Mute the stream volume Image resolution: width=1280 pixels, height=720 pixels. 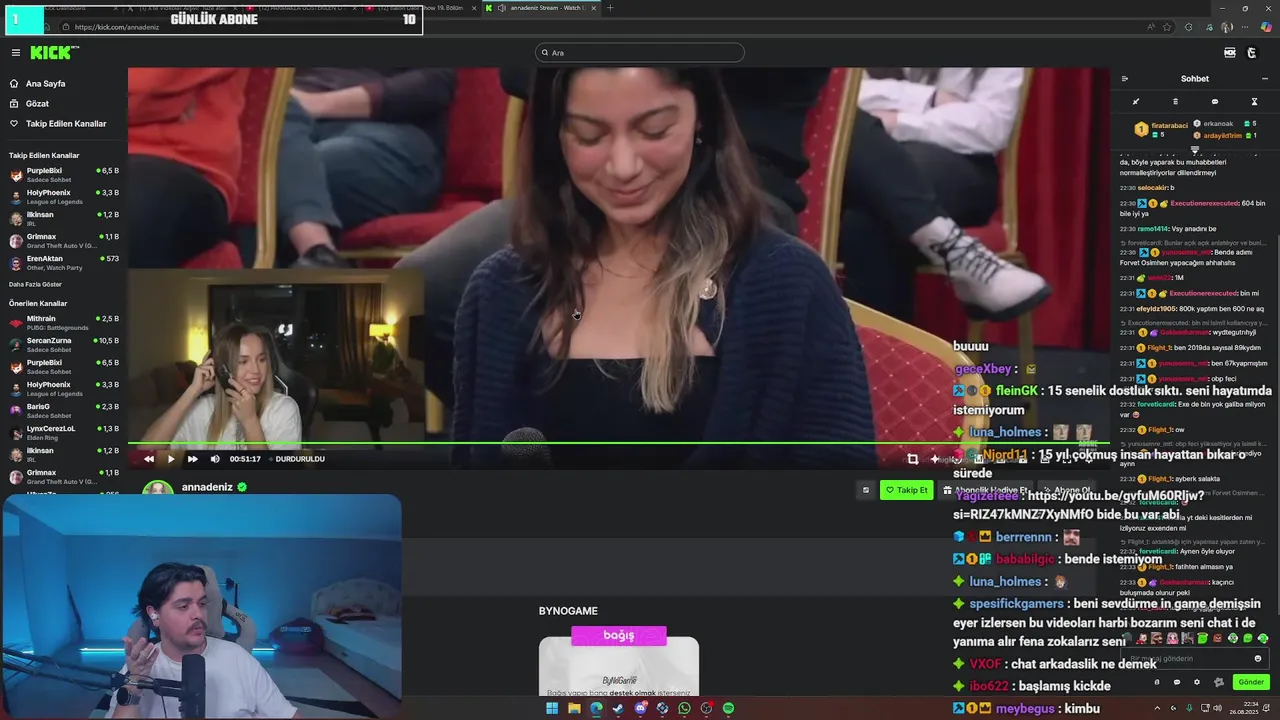[215, 459]
